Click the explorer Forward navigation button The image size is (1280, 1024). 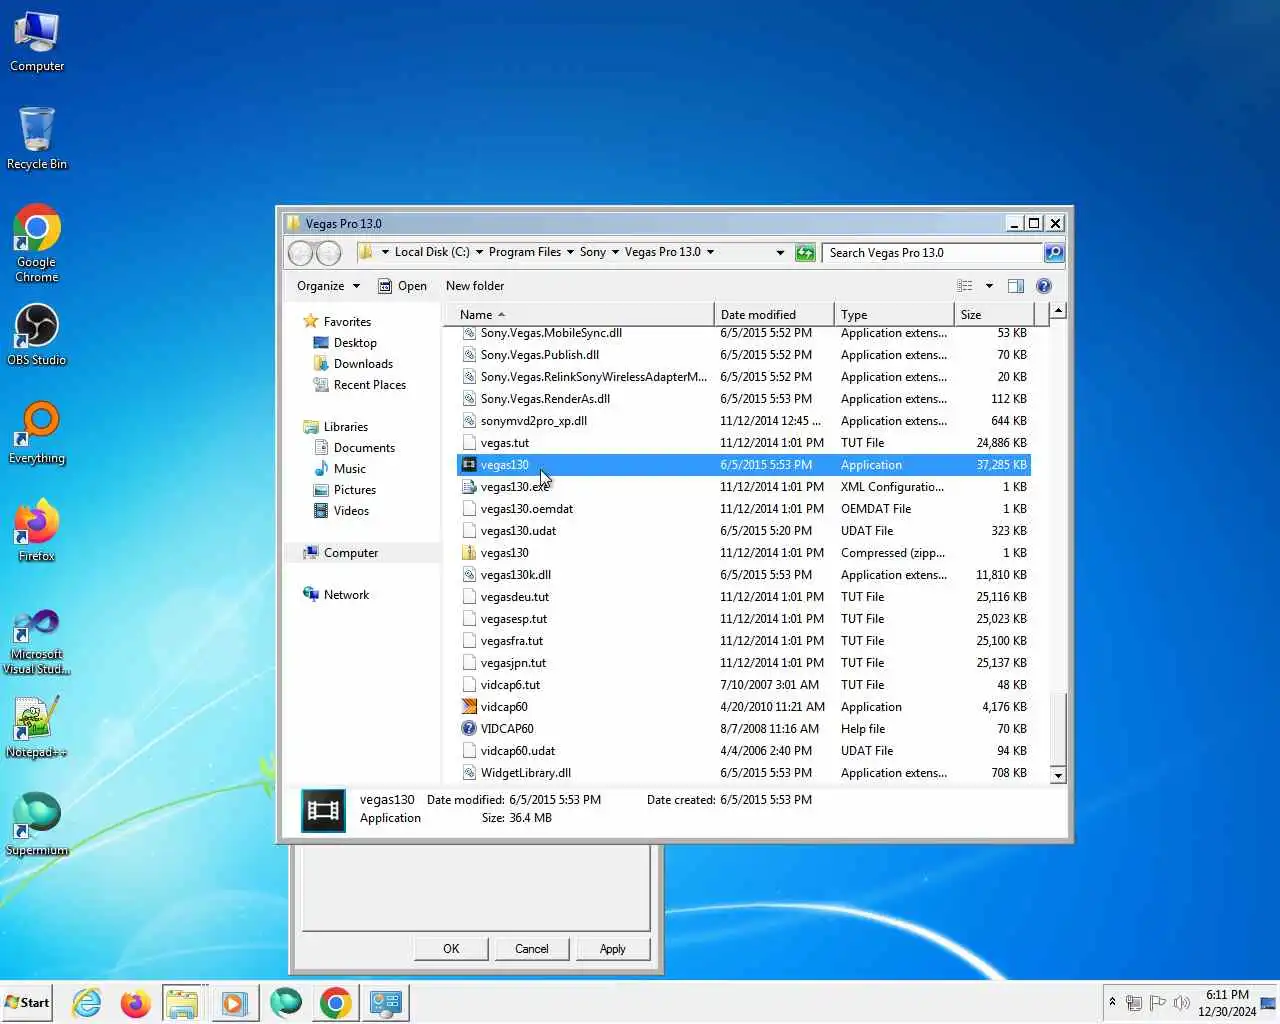click(x=328, y=253)
